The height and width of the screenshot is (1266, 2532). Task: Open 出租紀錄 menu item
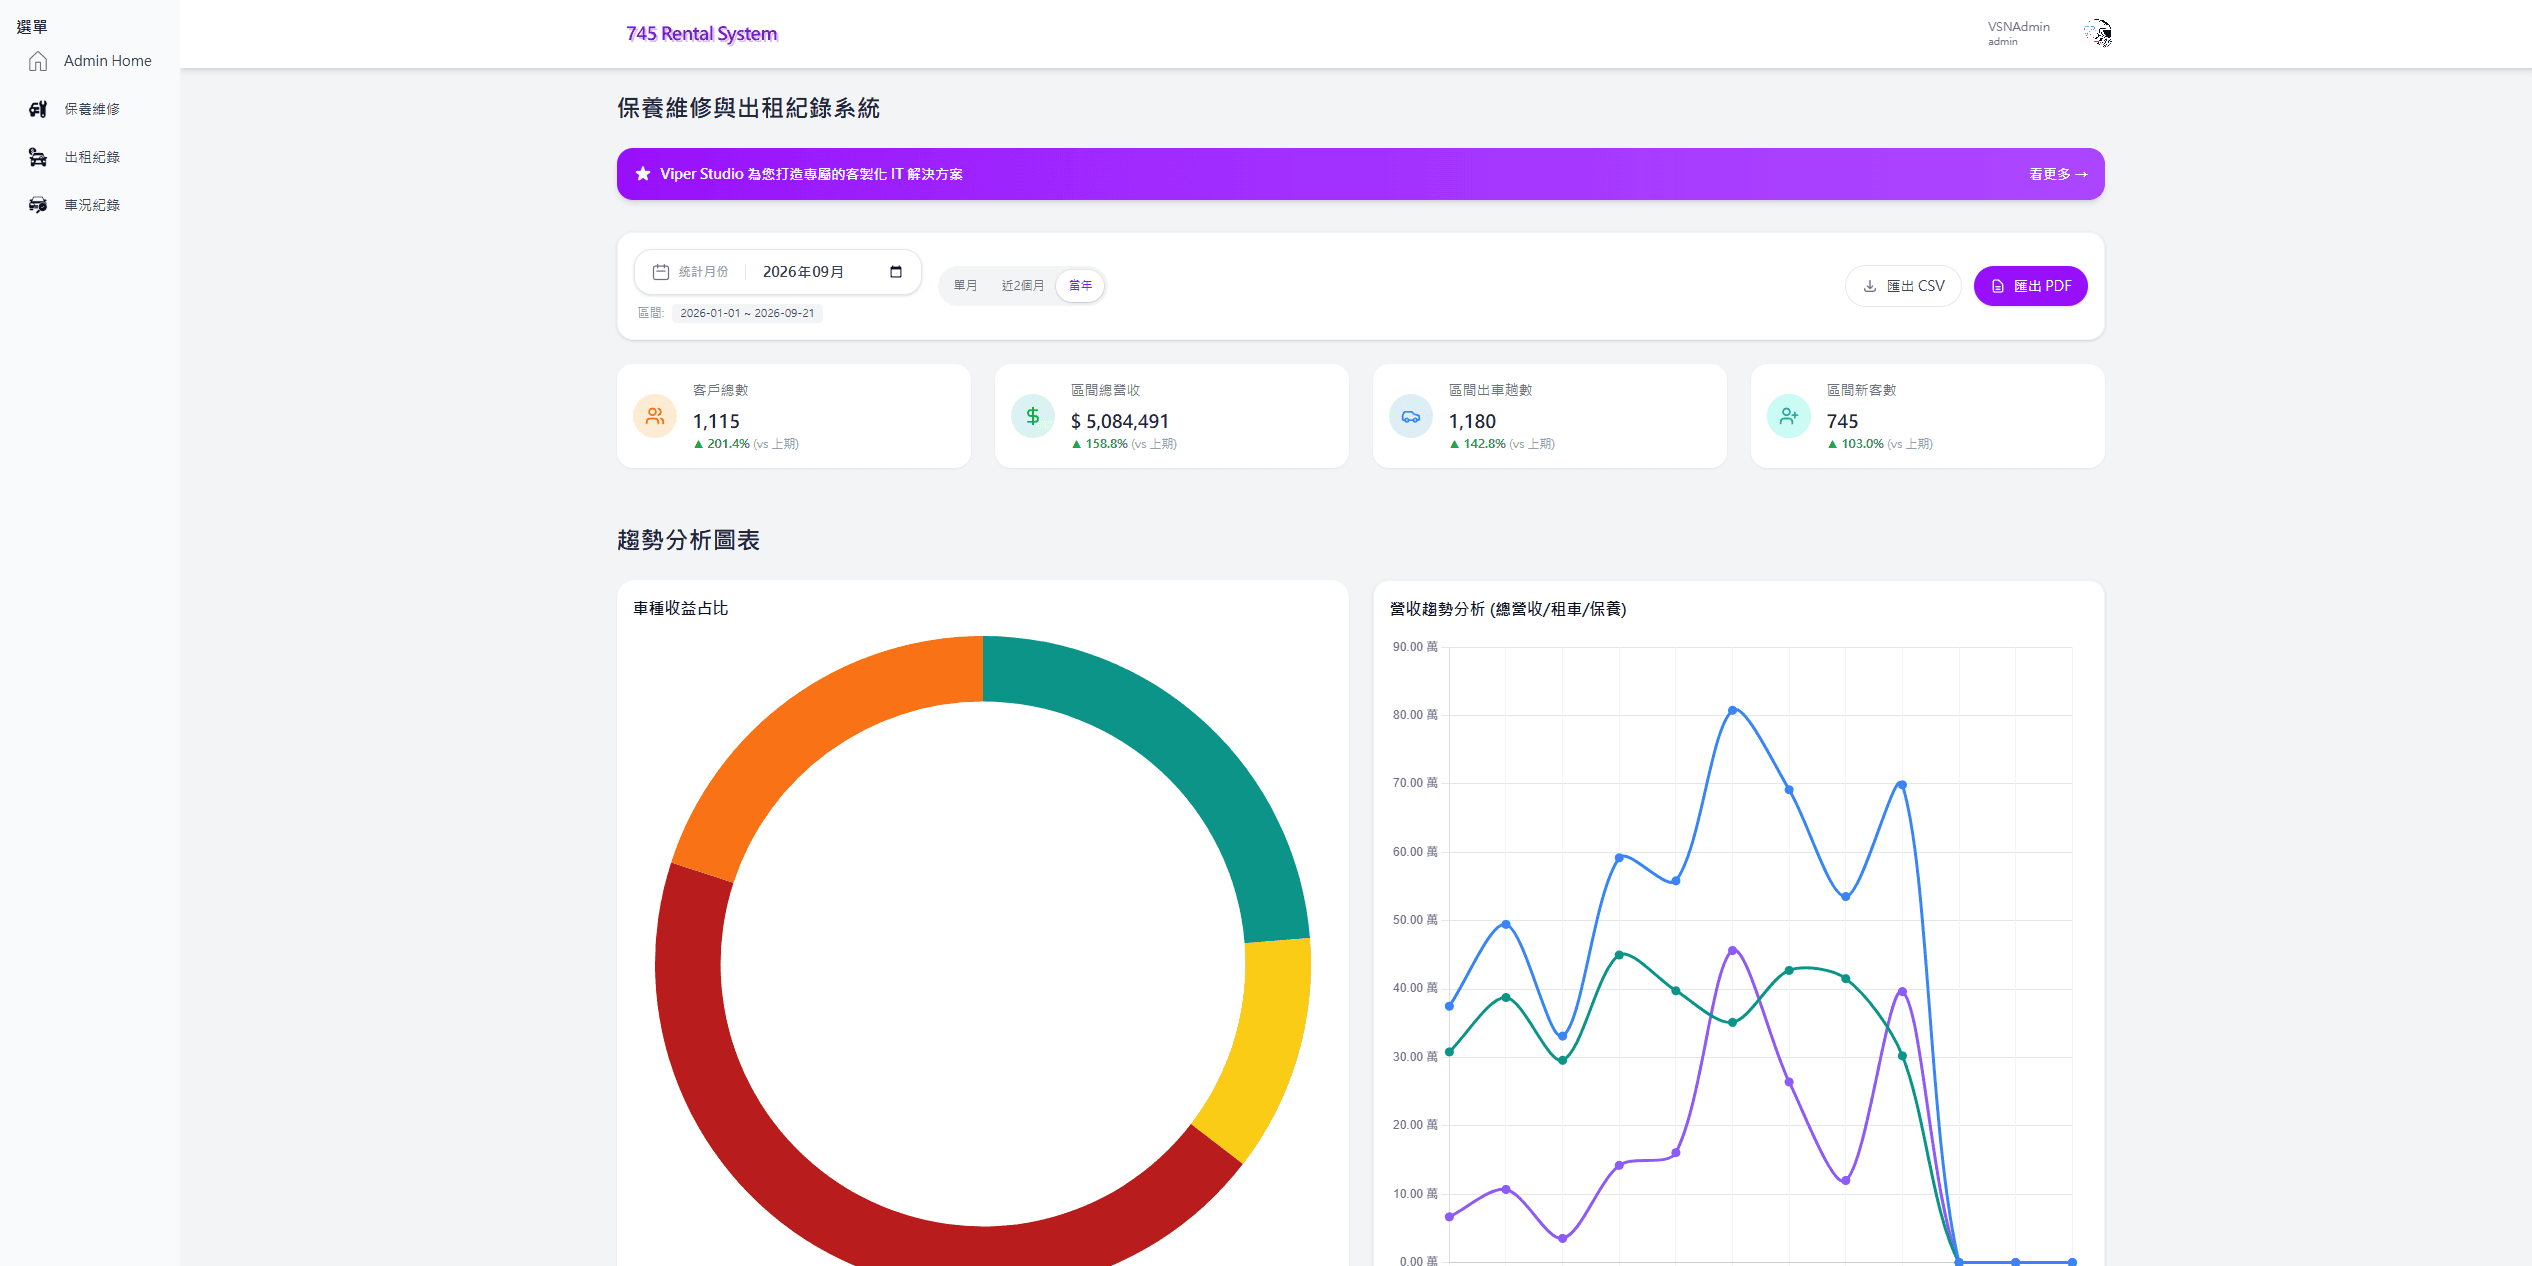click(x=90, y=157)
